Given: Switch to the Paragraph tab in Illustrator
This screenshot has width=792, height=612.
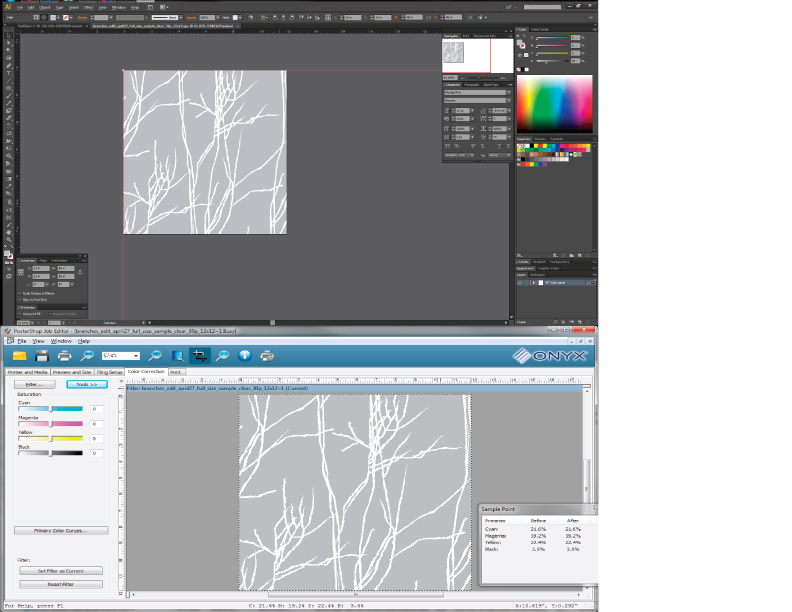Looking at the screenshot, I should [x=472, y=84].
